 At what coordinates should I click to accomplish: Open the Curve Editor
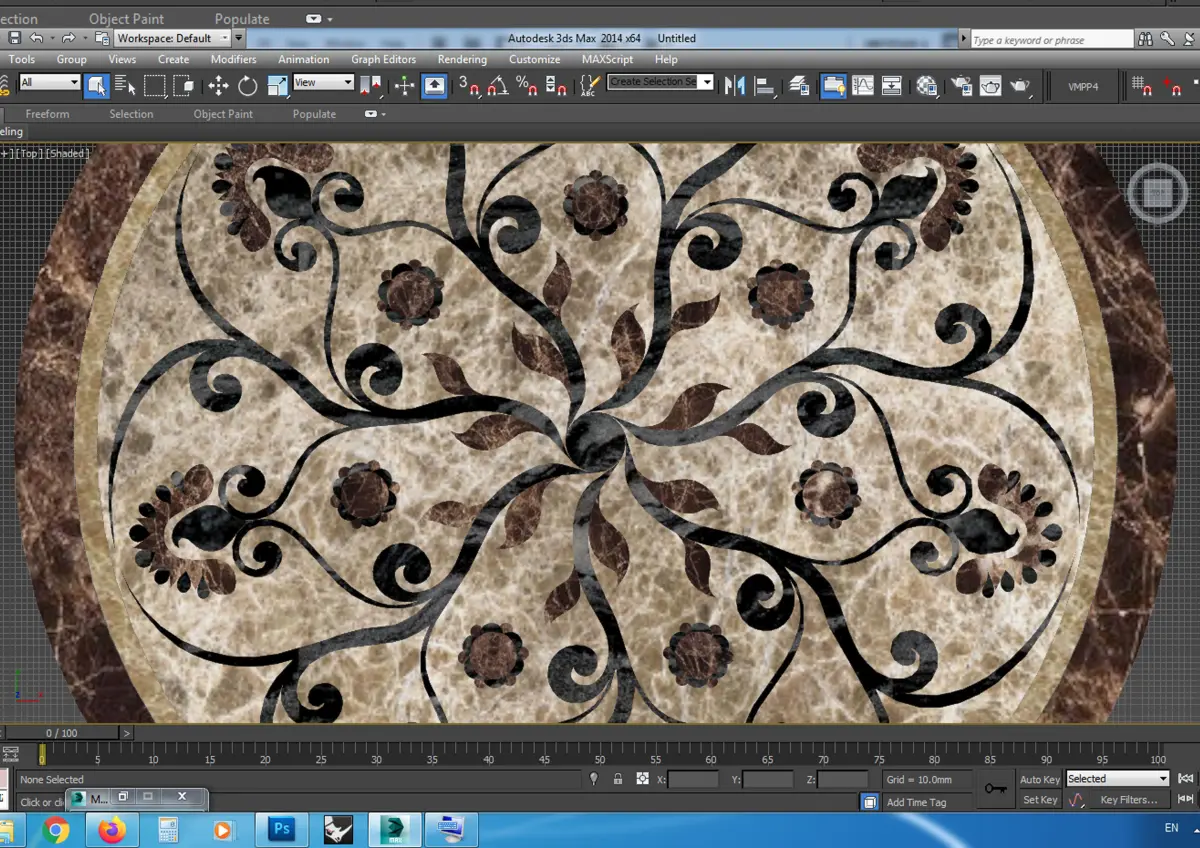click(862, 86)
